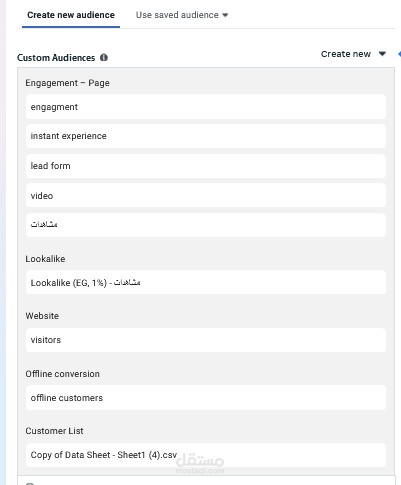Image resolution: width=401 pixels, height=485 pixels.
Task: Open the Create new dropdown arrow
Action: (x=382, y=54)
